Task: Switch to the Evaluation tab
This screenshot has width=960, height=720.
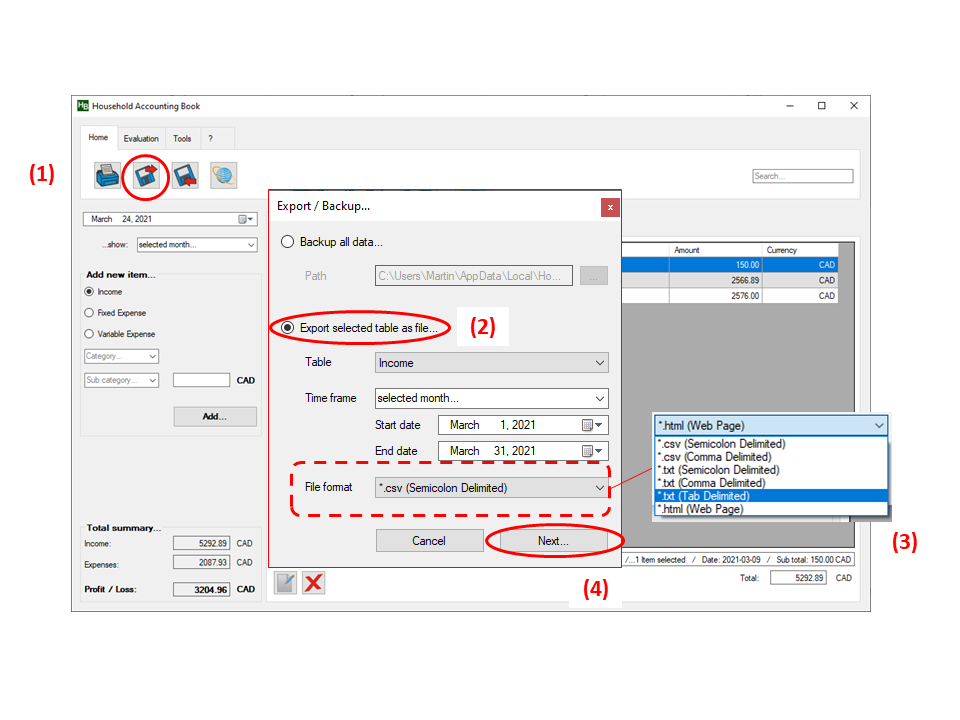Action: pos(141,139)
